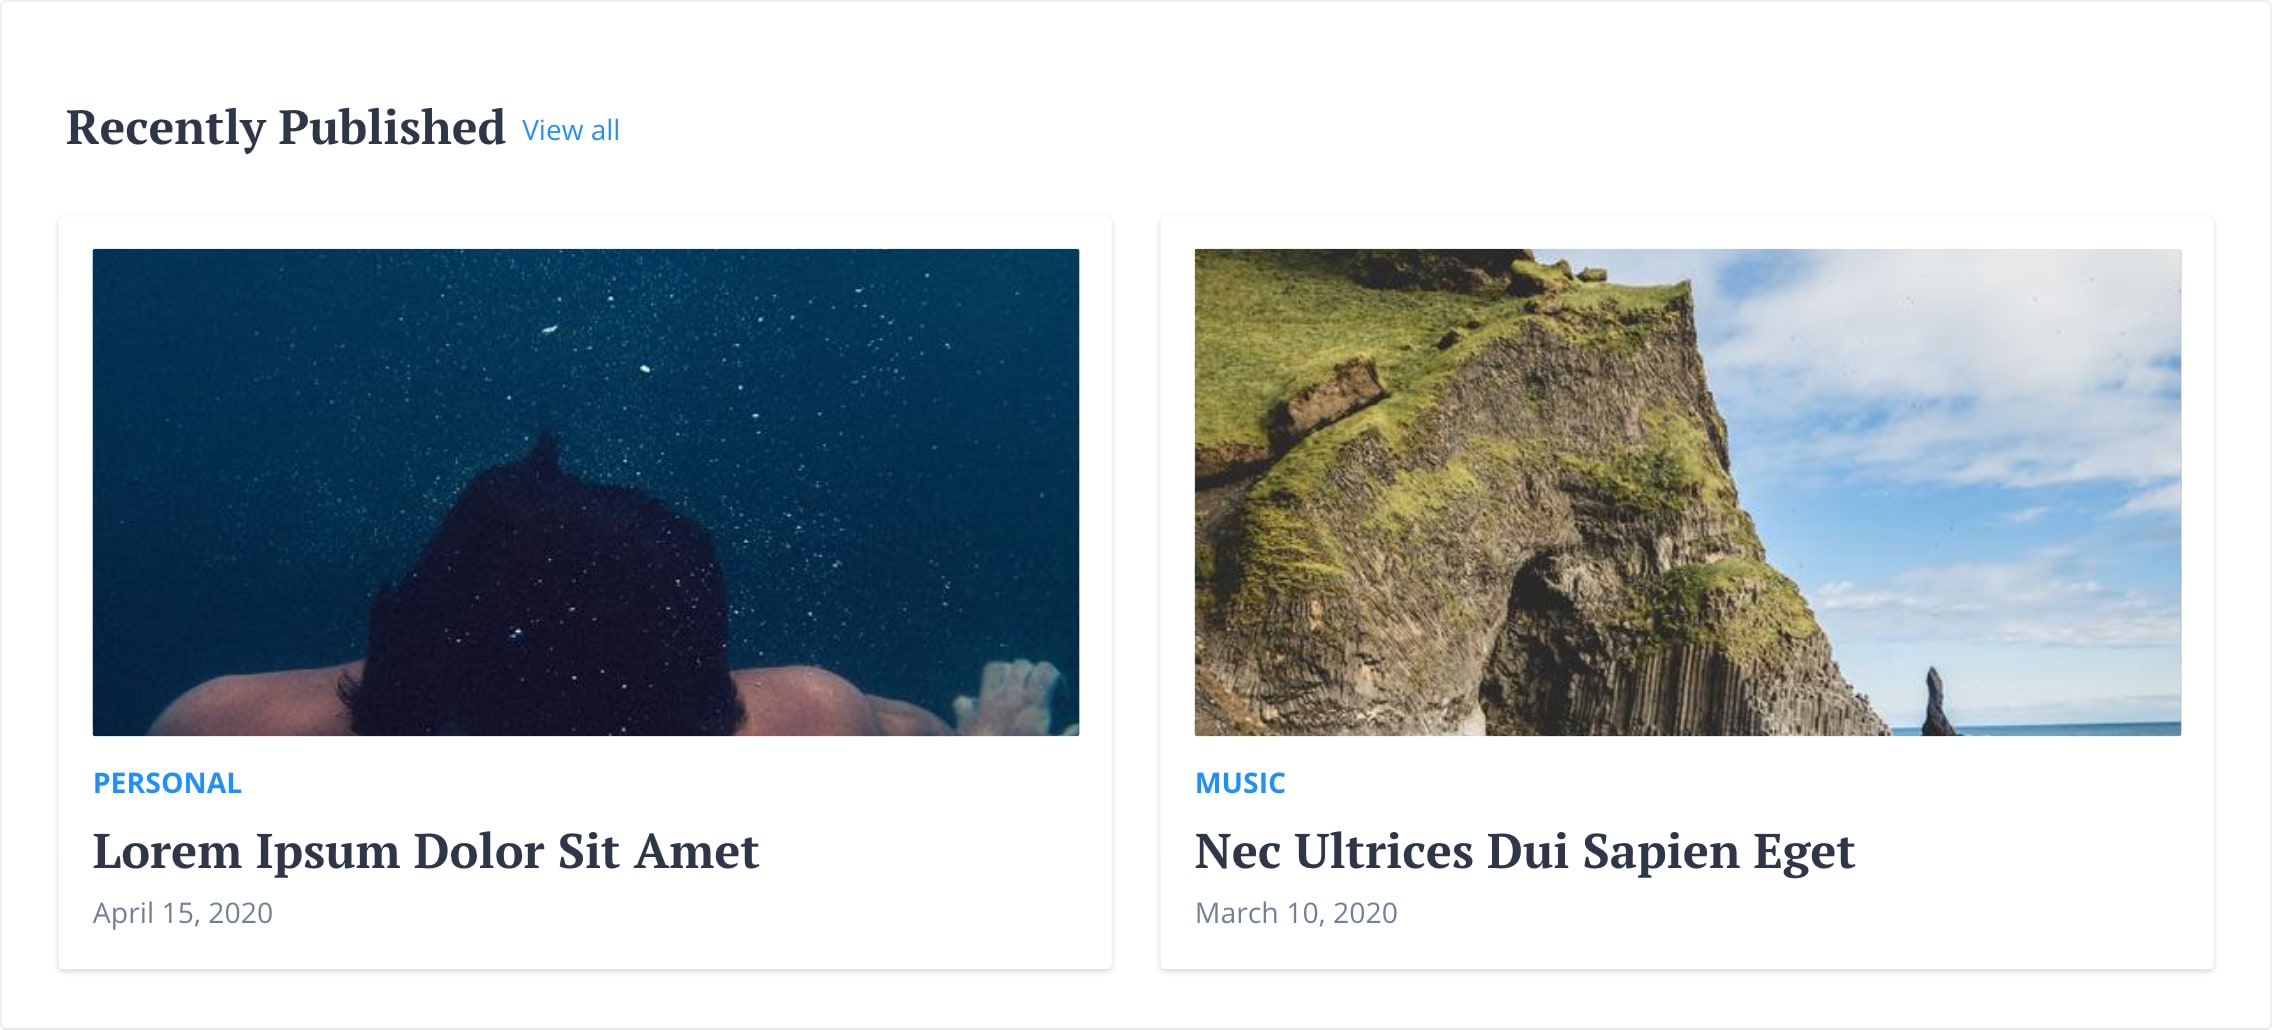Click the Recently Published heading

(286, 126)
